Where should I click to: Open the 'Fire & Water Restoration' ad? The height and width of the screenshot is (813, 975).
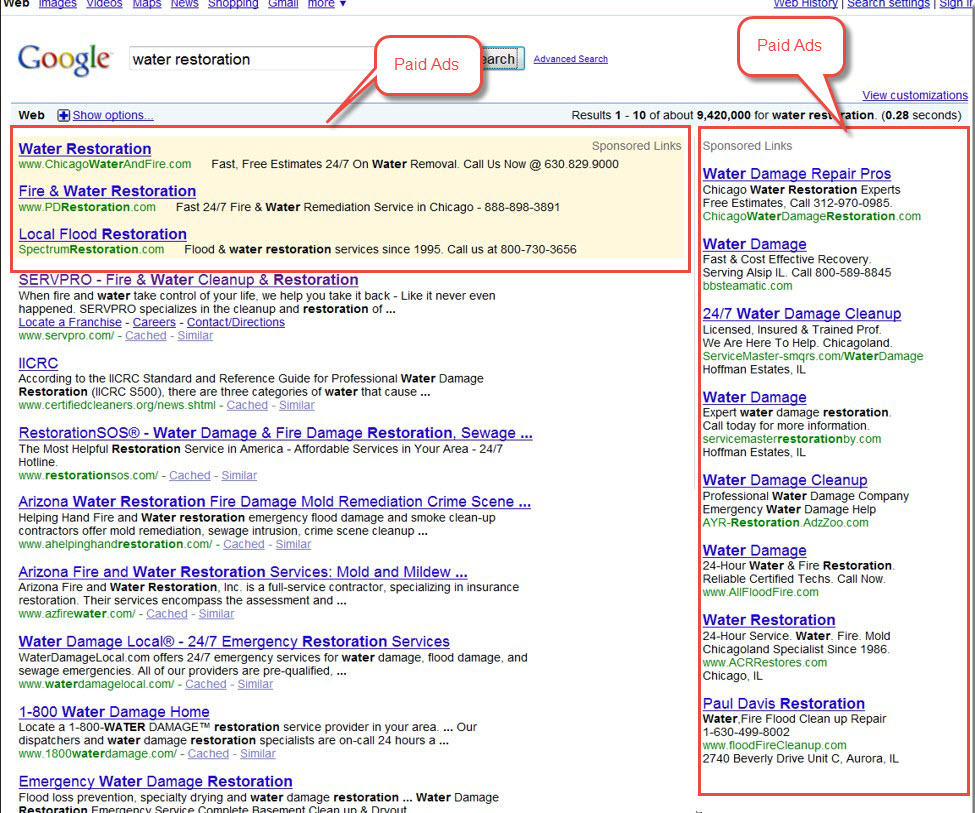[x=107, y=191]
